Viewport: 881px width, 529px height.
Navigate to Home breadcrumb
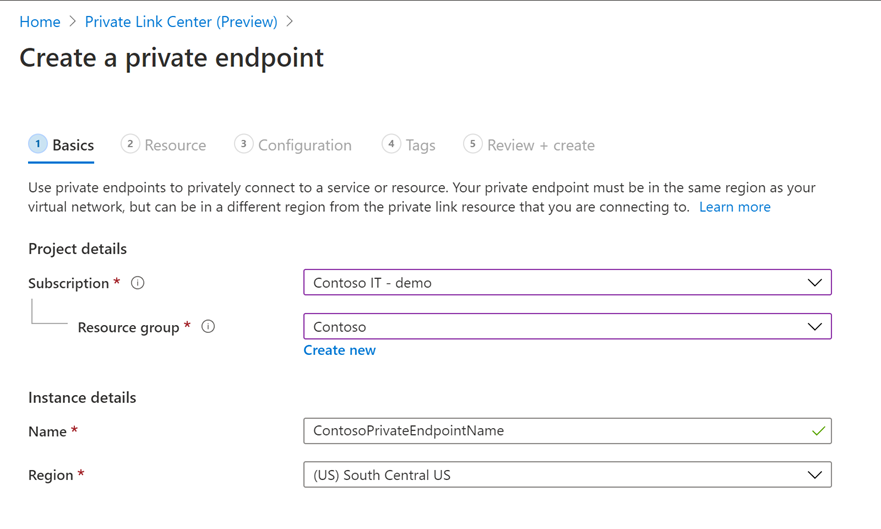40,21
